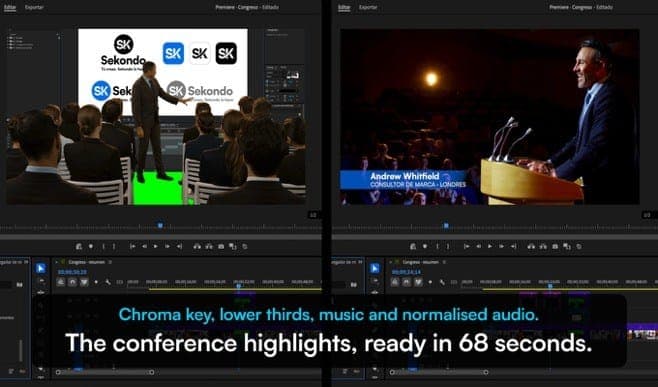Screen dimensions: 658x387
Task: Click left timeline ruler playhead
Action: pyautogui.click(x=238, y=286)
